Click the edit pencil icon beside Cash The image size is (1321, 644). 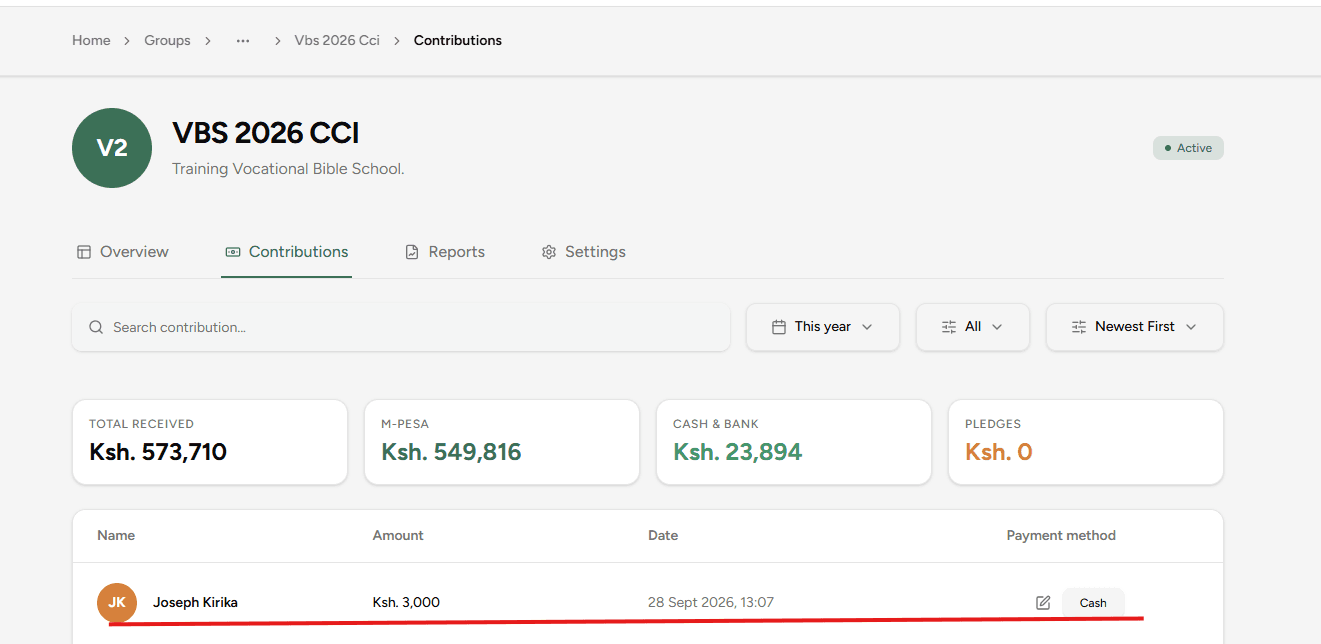coord(1043,602)
